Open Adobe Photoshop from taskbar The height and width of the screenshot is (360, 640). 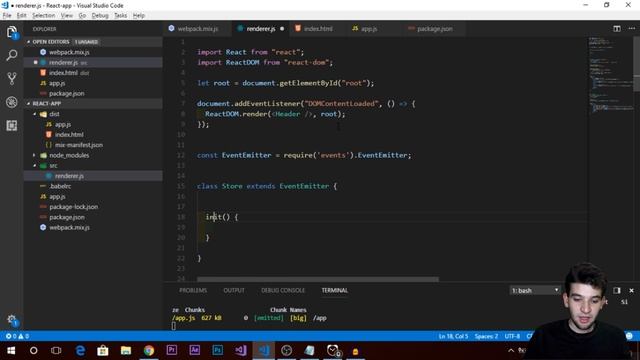tap(218, 351)
